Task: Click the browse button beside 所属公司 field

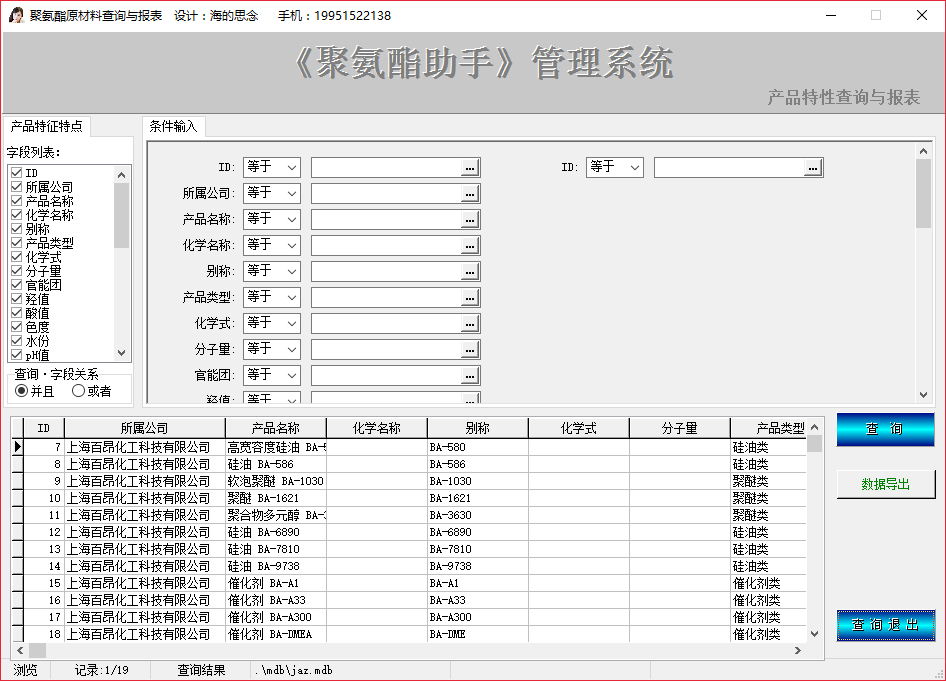Action: tap(470, 194)
